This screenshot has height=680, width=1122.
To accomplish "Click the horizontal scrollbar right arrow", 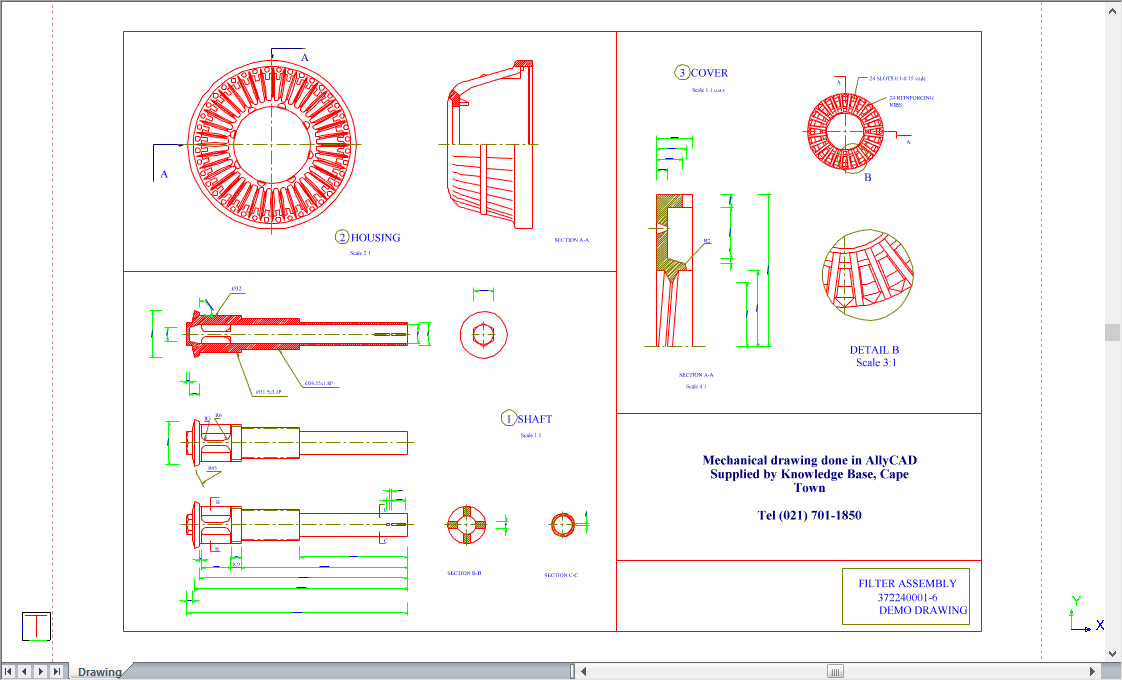I will pyautogui.click(x=1093, y=671).
